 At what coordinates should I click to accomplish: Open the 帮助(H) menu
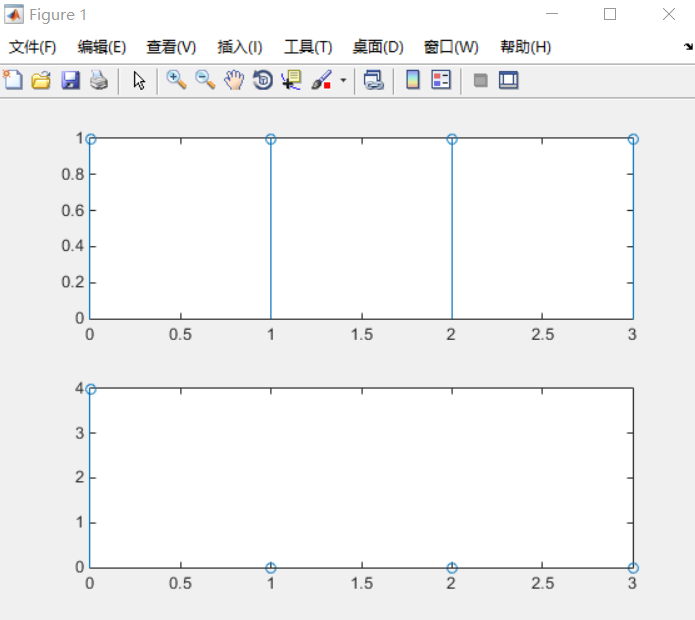click(x=525, y=47)
